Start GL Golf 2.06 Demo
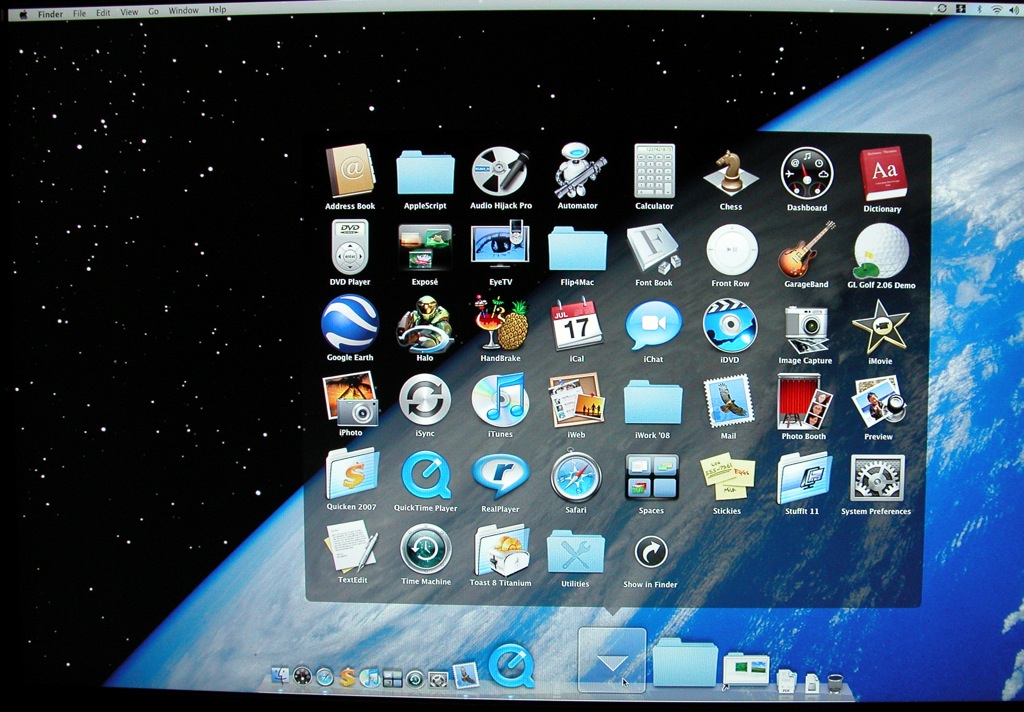This screenshot has height=712, width=1024. 881,251
